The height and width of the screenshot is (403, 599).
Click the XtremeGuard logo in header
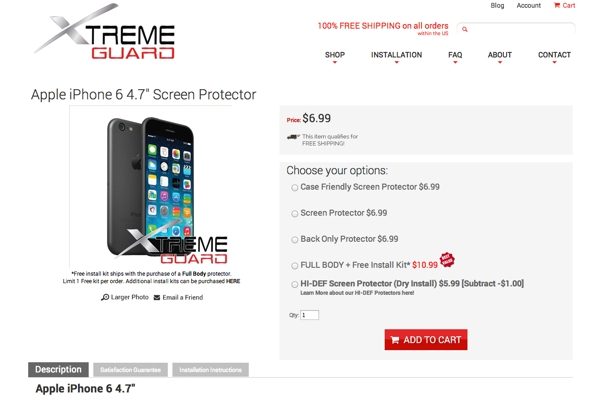click(x=104, y=31)
